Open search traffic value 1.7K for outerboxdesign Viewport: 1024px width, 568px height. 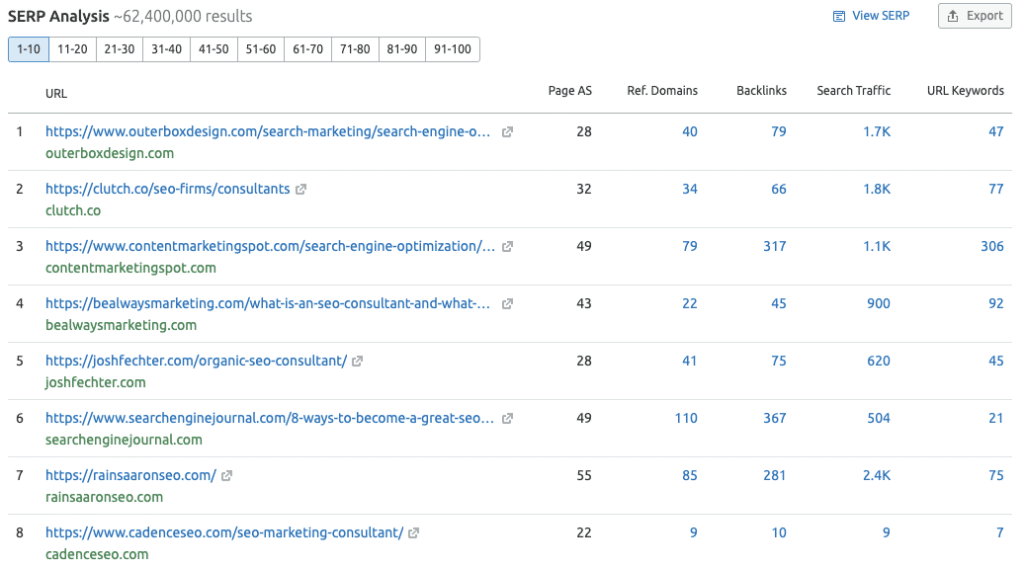(876, 131)
